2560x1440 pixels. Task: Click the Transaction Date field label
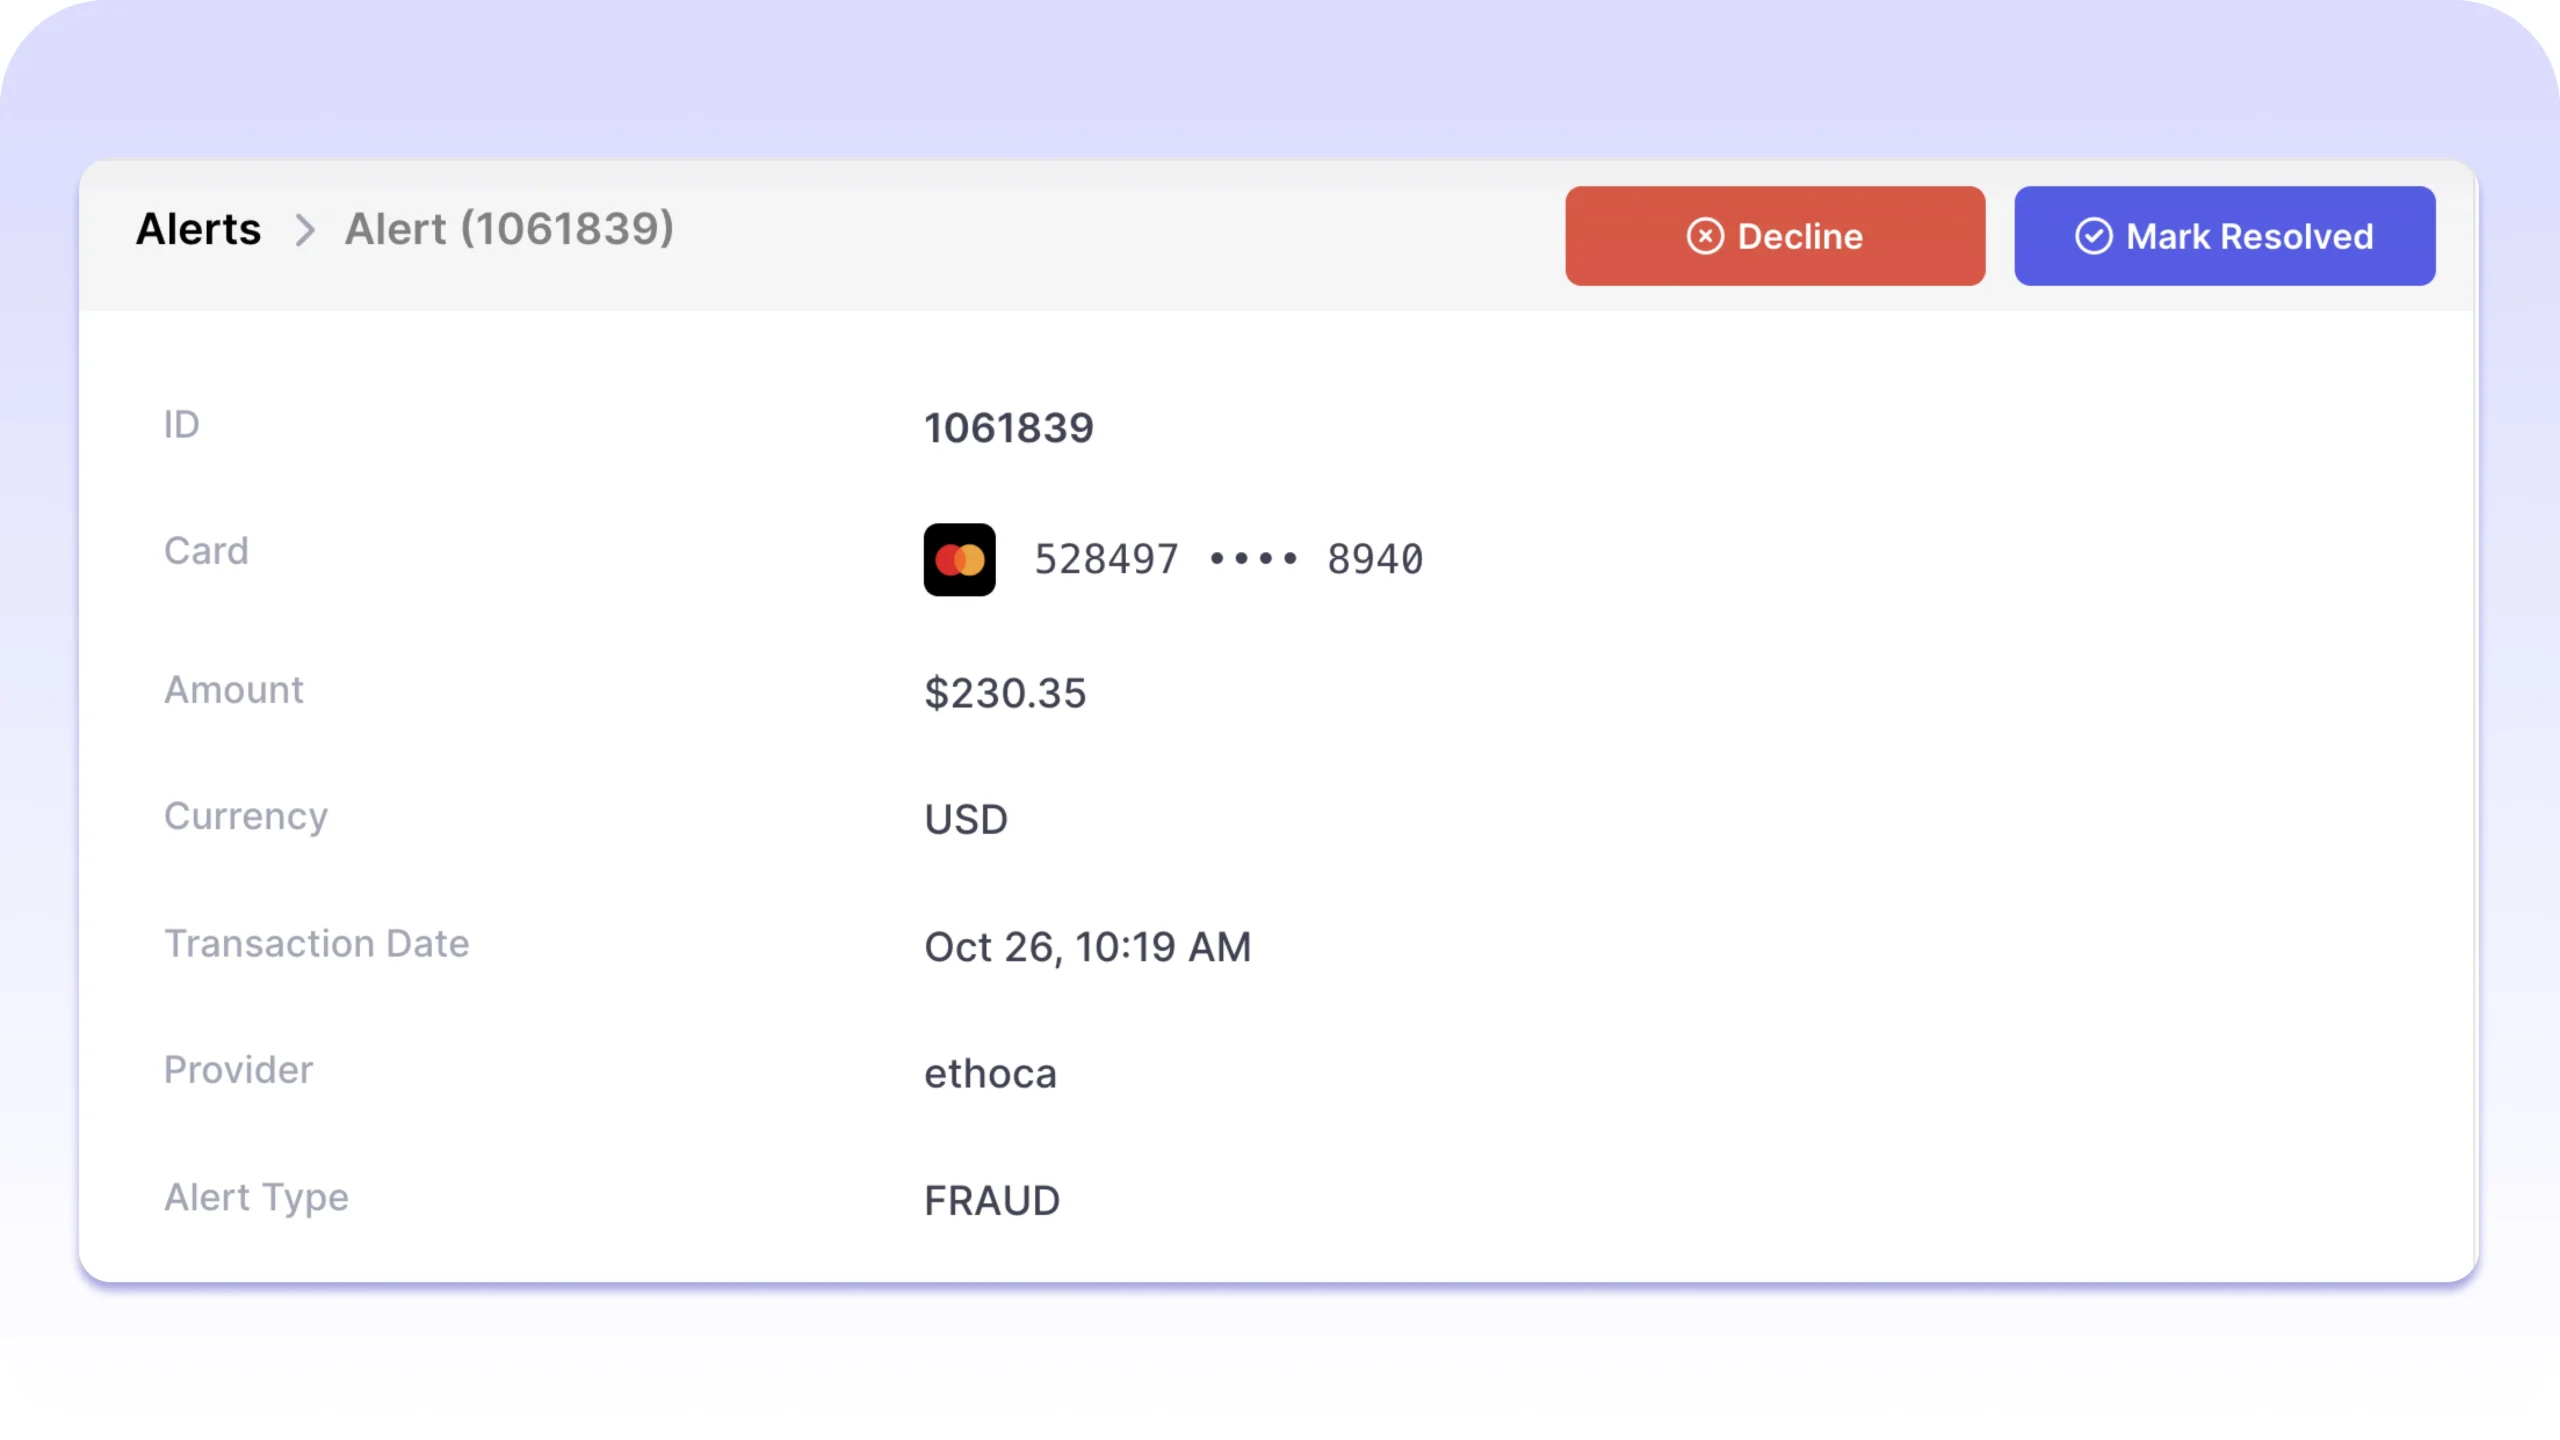(x=316, y=944)
